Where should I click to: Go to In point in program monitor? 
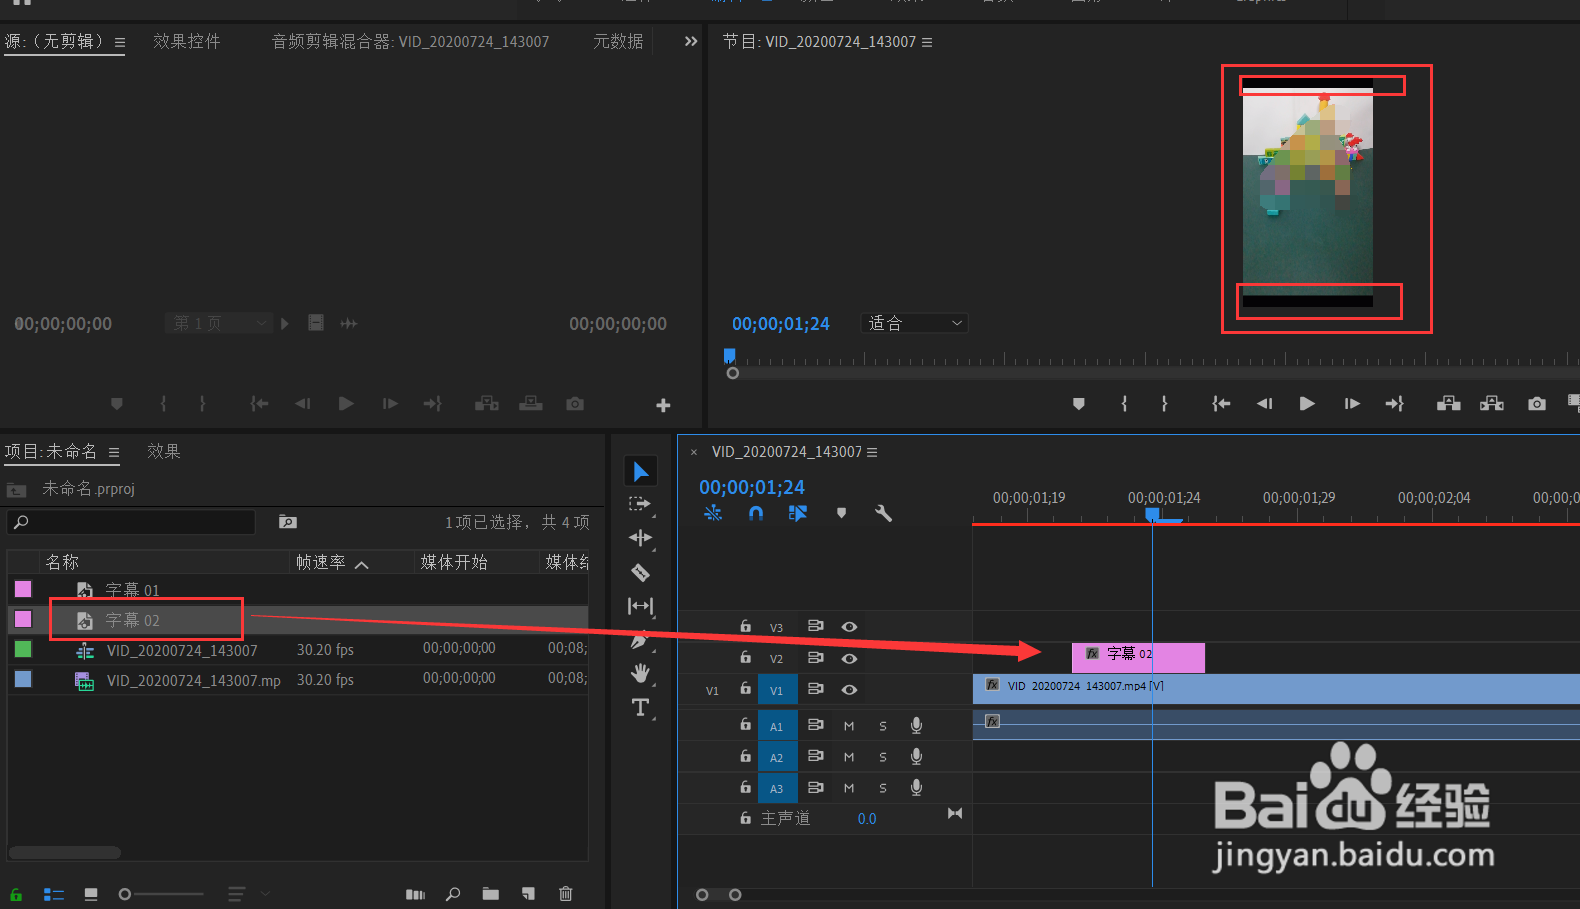click(1221, 403)
